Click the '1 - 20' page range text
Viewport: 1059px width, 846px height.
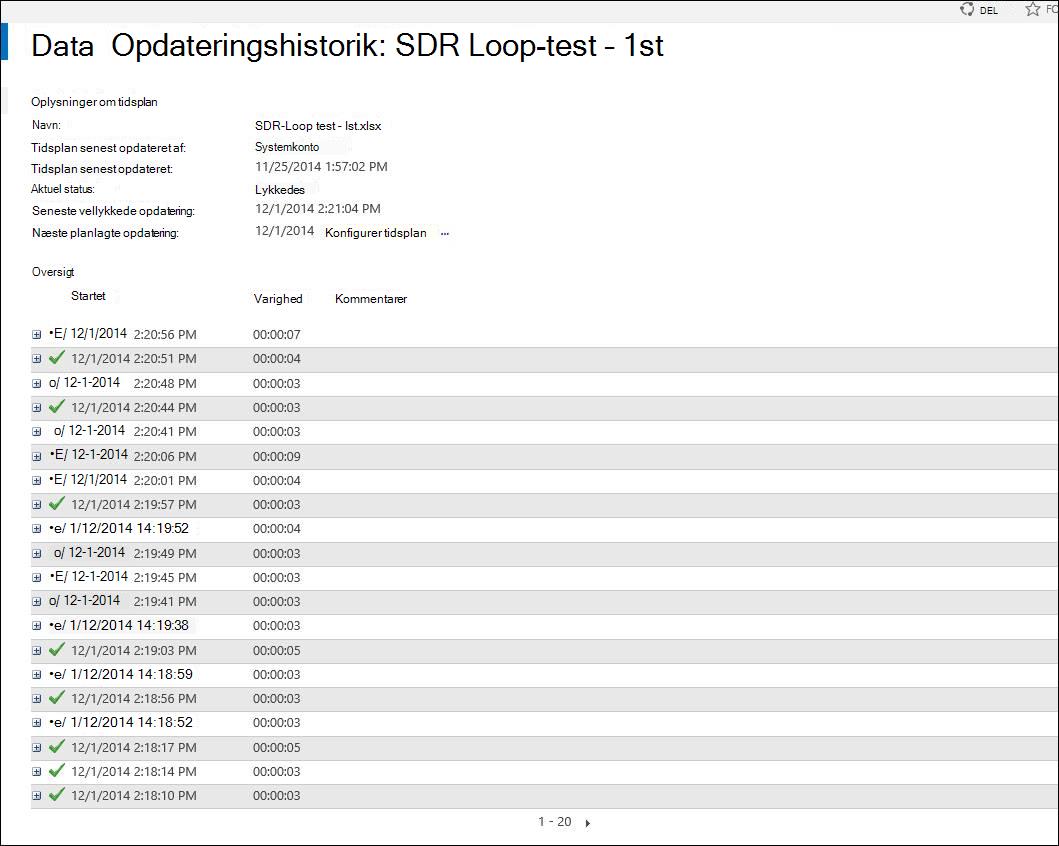click(x=554, y=822)
